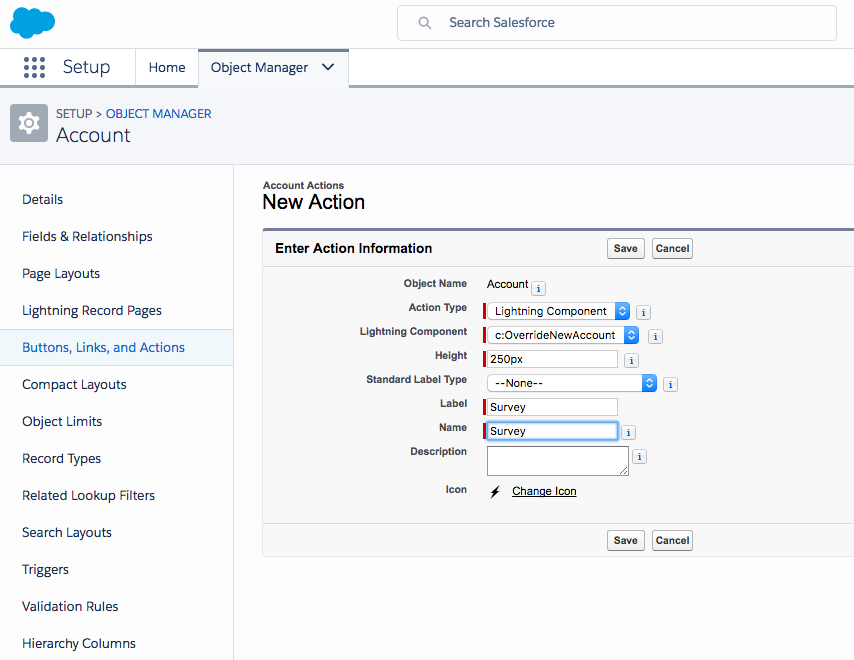Viewport: 854px width, 660px height.
Task: Show info tooltip for Height field
Action: point(631,360)
